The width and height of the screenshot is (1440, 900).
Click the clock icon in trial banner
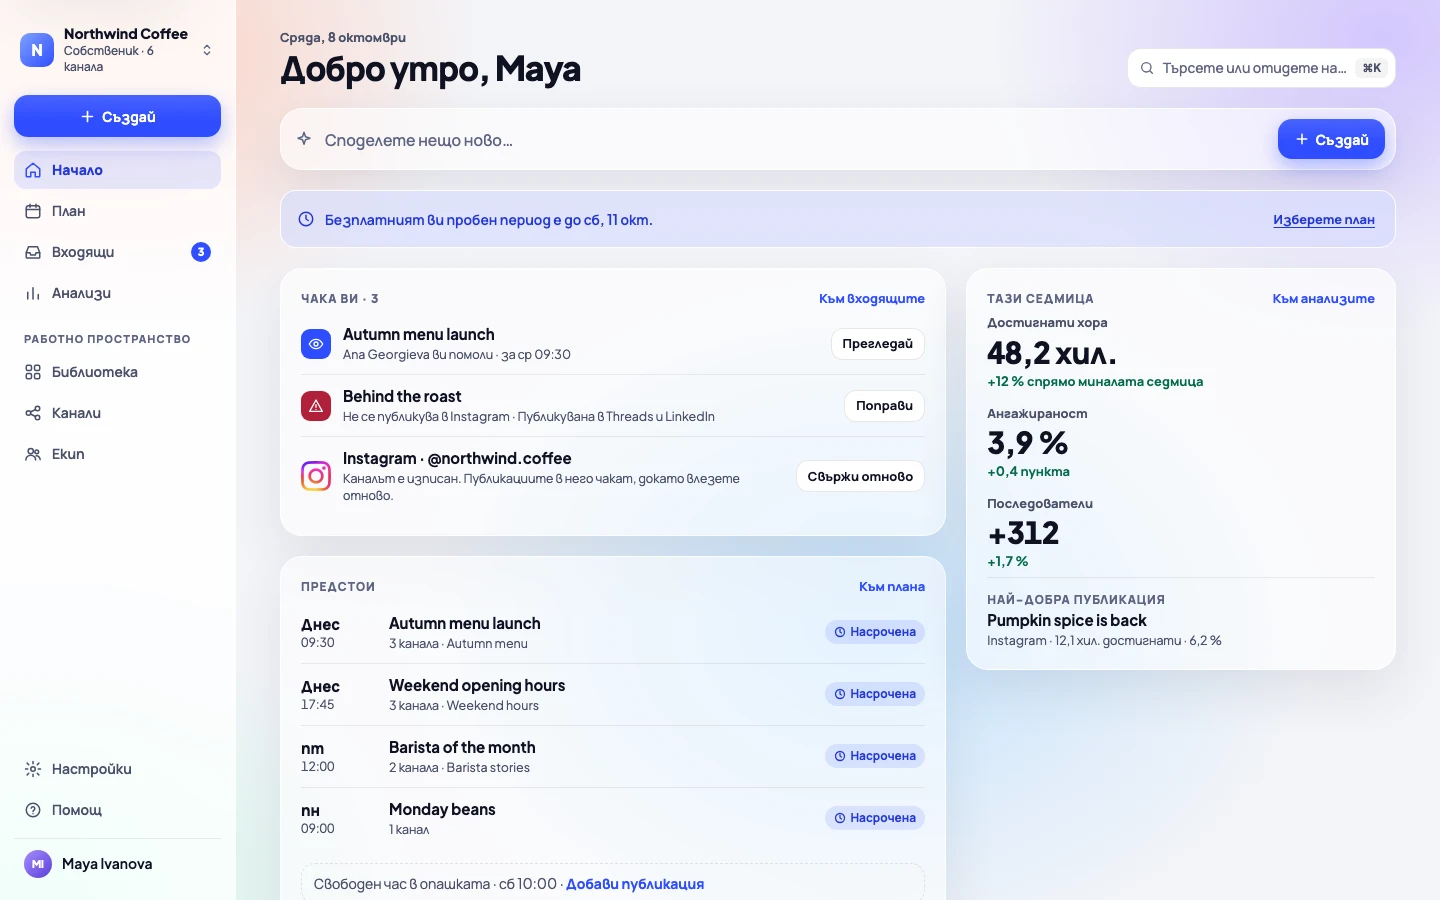306,219
